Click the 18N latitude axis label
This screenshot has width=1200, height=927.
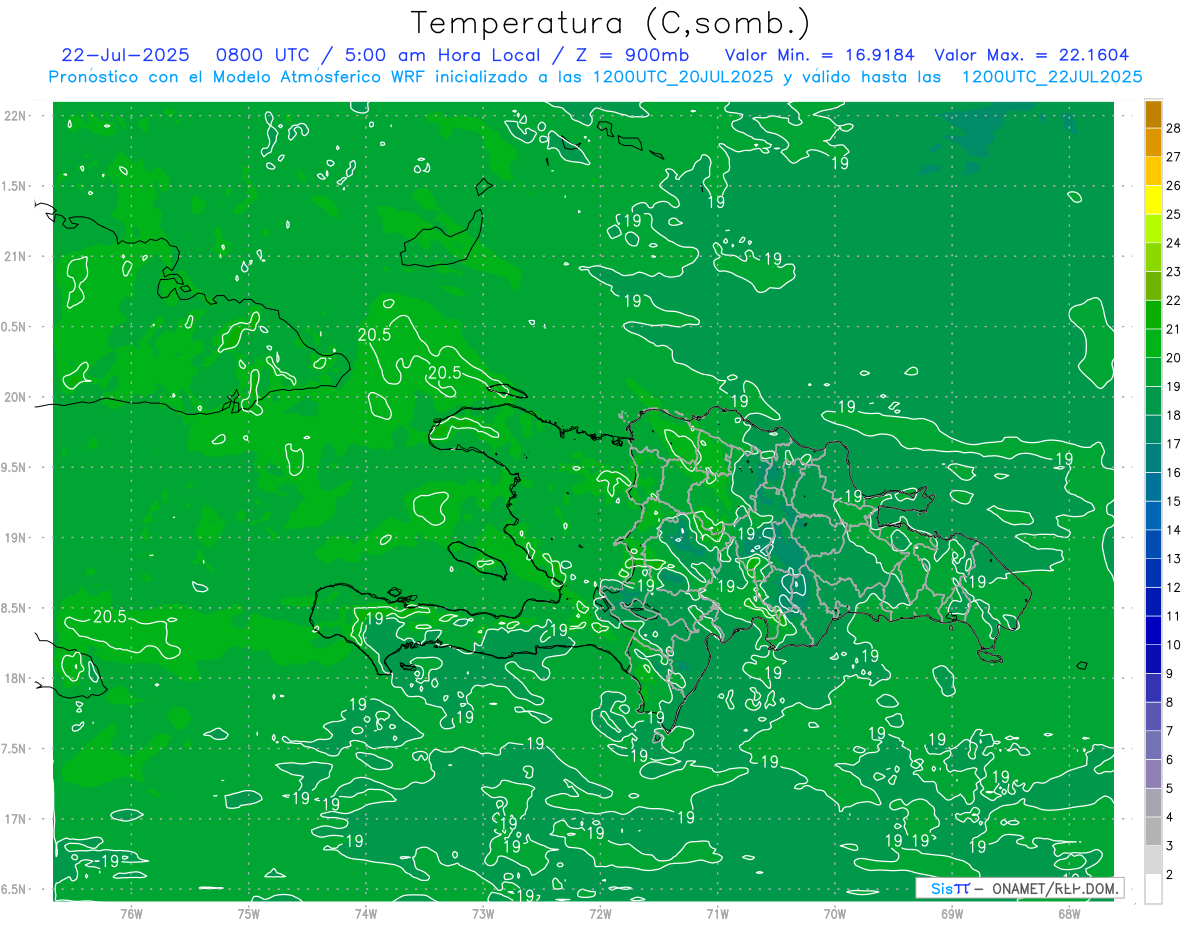point(15,679)
